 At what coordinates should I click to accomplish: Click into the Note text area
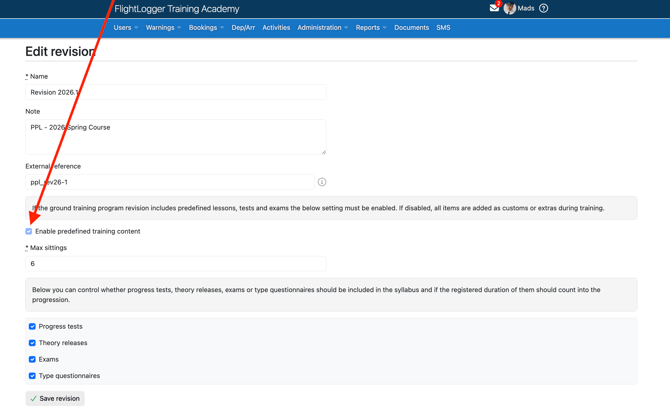coord(176,137)
